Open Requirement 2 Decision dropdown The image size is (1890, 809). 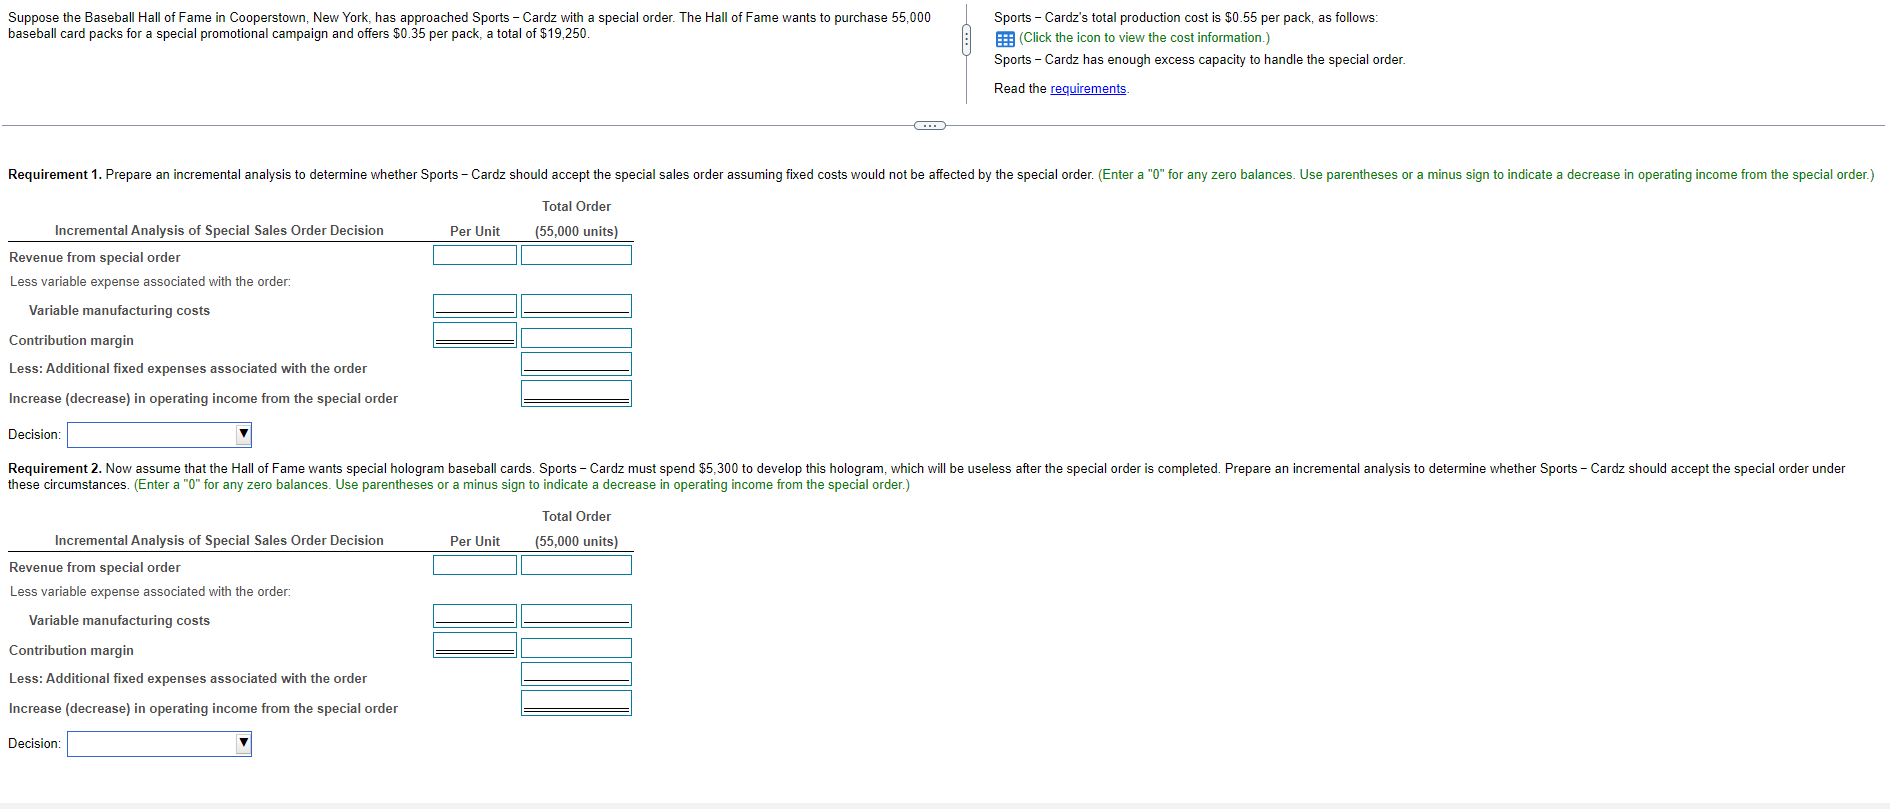[x=159, y=743]
